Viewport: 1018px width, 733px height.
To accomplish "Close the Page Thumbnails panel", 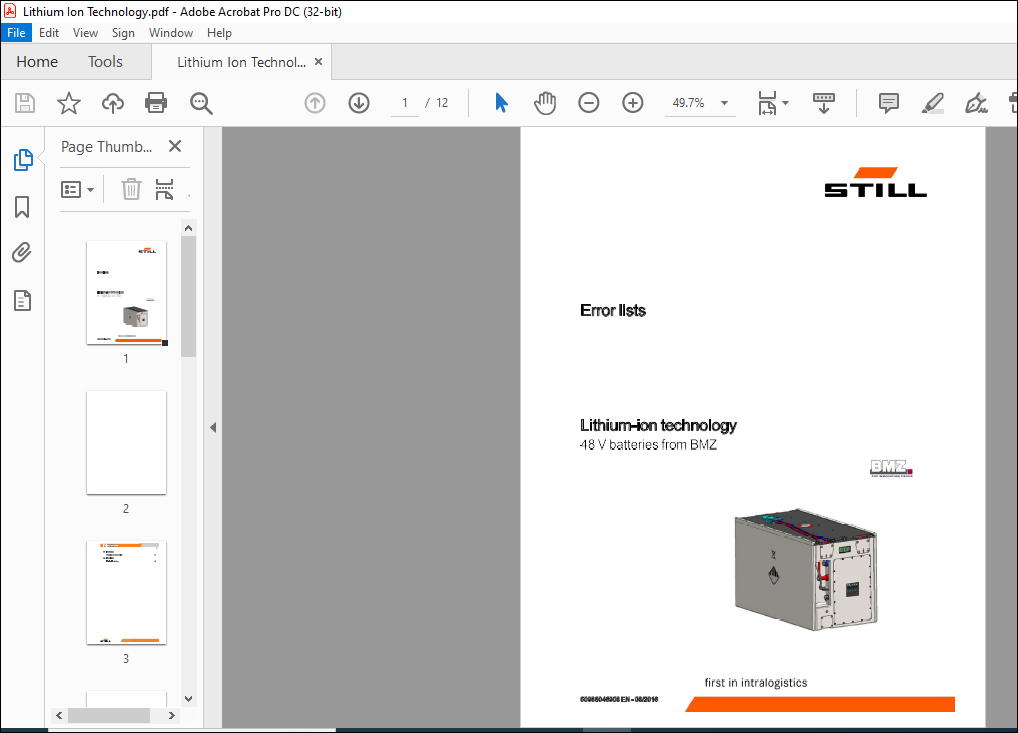I will pos(175,146).
